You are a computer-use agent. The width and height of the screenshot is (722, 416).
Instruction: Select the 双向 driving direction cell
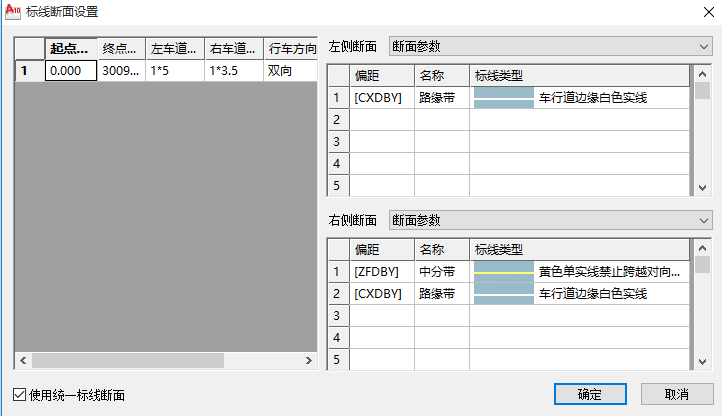coord(291,71)
